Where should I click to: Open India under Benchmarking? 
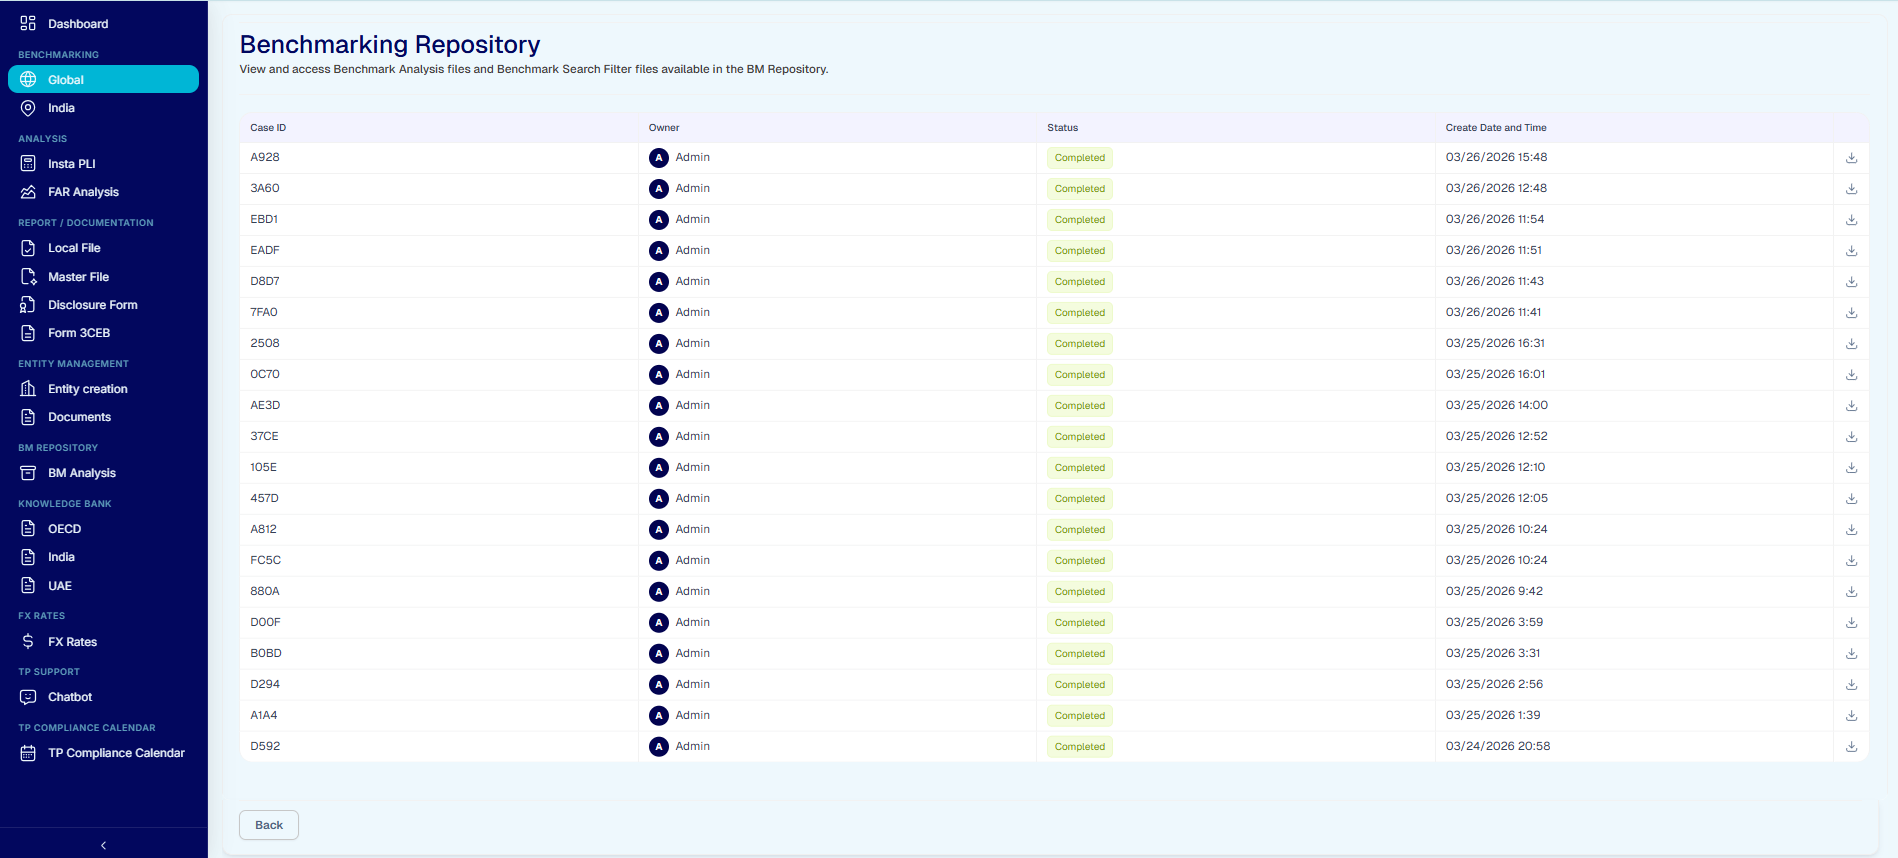103,108
